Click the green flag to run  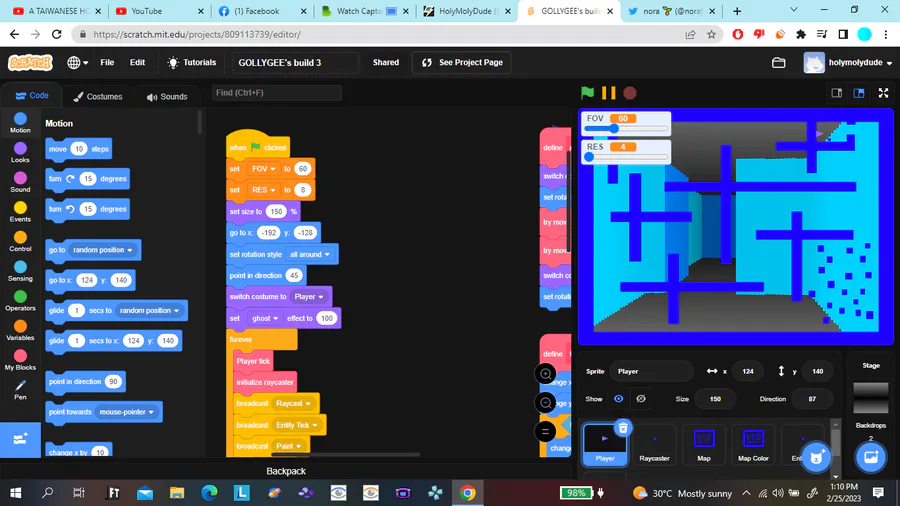pyautogui.click(x=587, y=92)
